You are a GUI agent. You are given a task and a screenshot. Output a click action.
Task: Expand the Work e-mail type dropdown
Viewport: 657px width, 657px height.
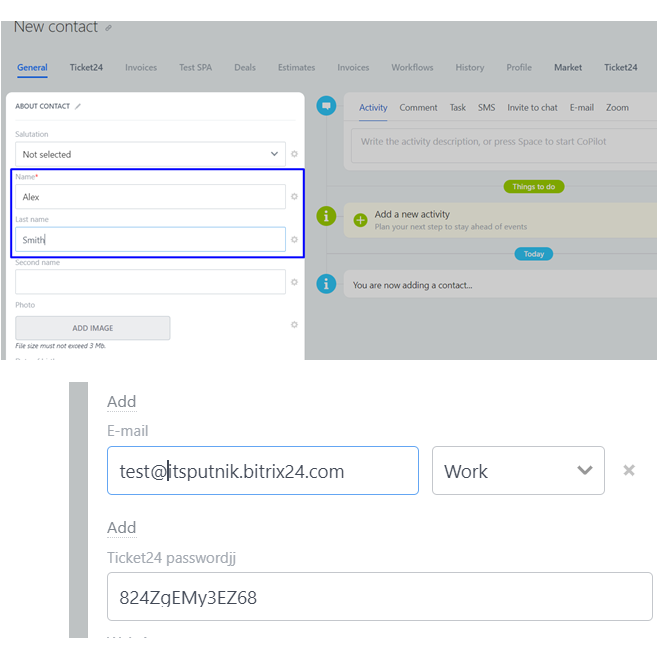click(x=518, y=471)
